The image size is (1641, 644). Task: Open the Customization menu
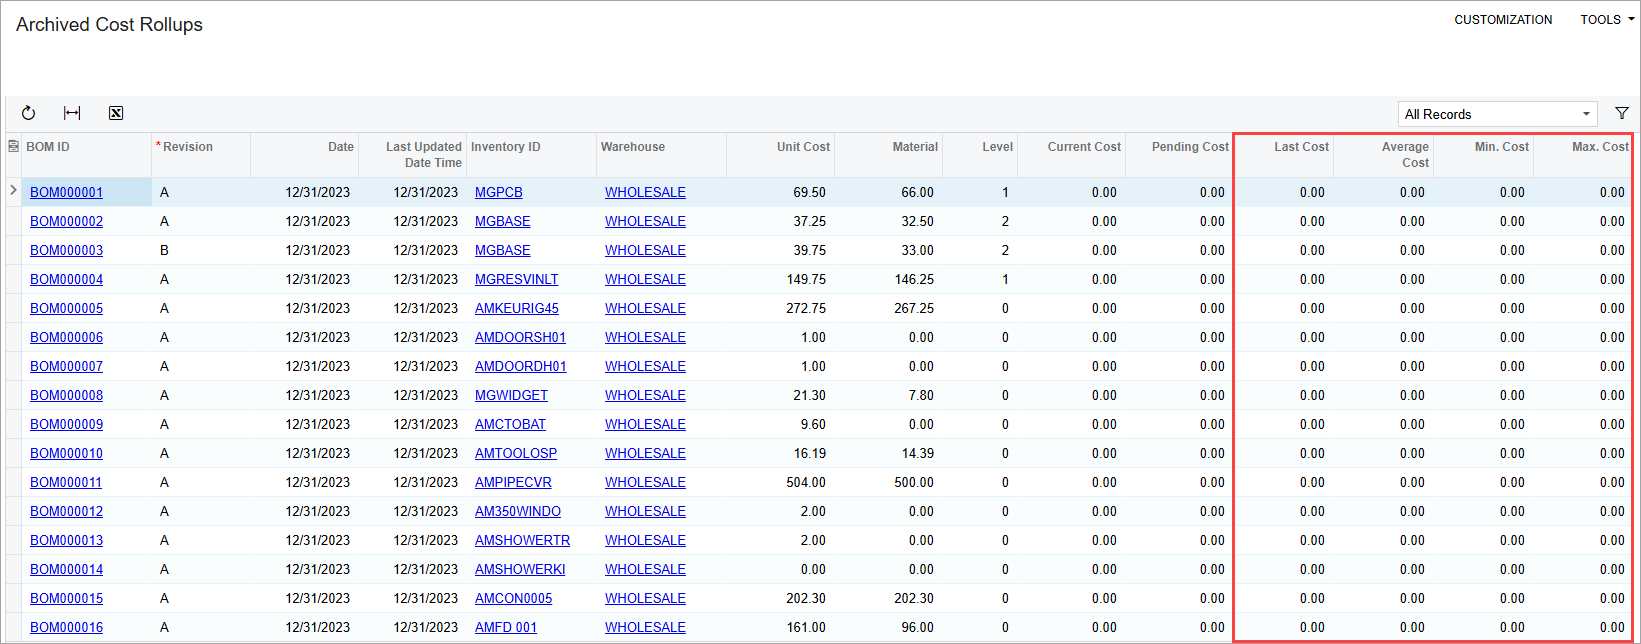1502,20
